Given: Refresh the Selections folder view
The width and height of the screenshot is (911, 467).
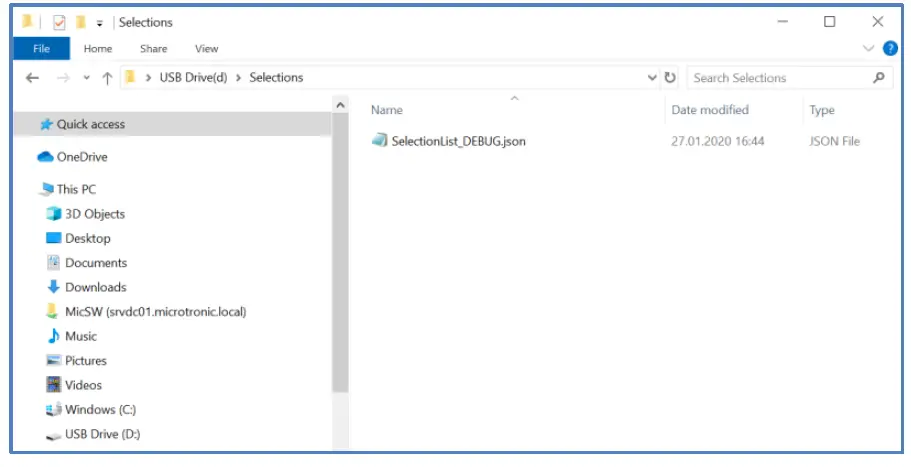Looking at the screenshot, I should (670, 78).
